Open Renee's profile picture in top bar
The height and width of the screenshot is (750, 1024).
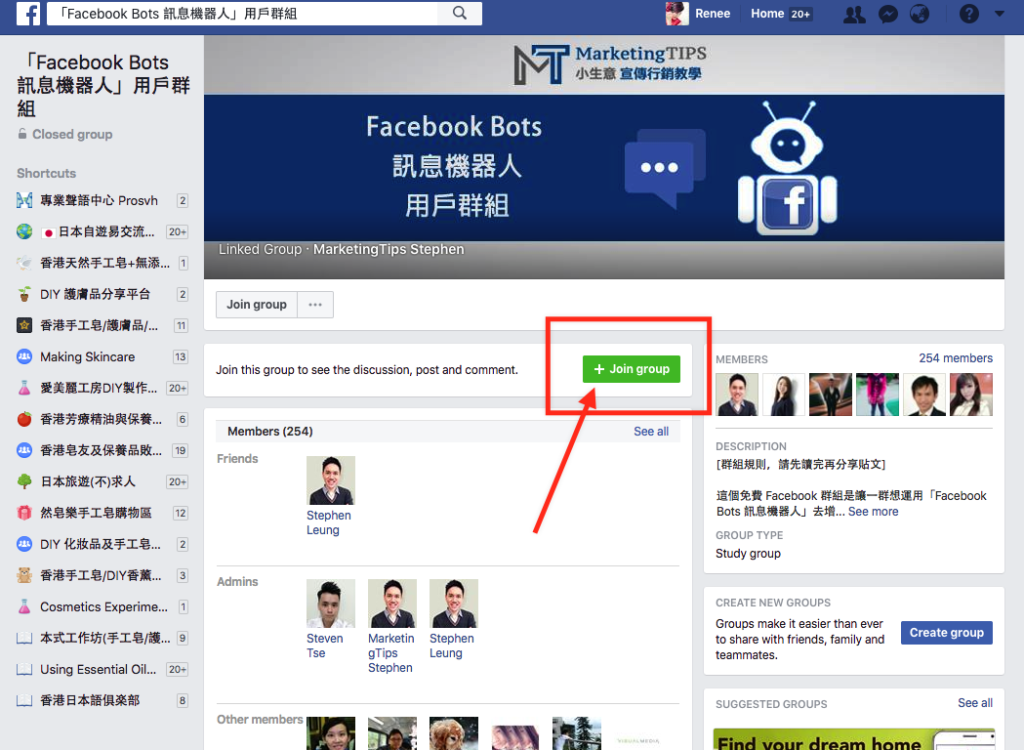point(677,14)
